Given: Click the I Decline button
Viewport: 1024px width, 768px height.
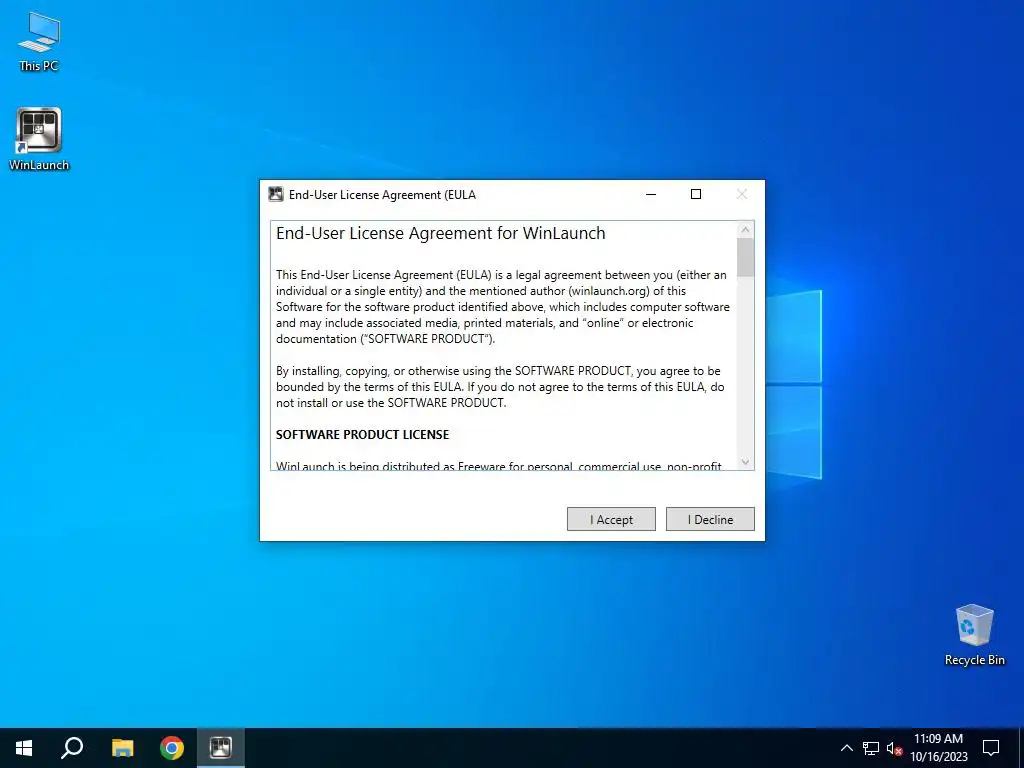Looking at the screenshot, I should click(710, 519).
